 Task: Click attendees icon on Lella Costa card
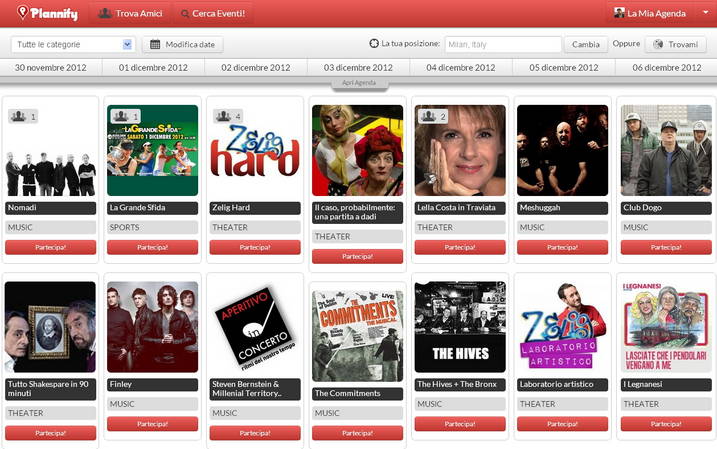coord(428,116)
